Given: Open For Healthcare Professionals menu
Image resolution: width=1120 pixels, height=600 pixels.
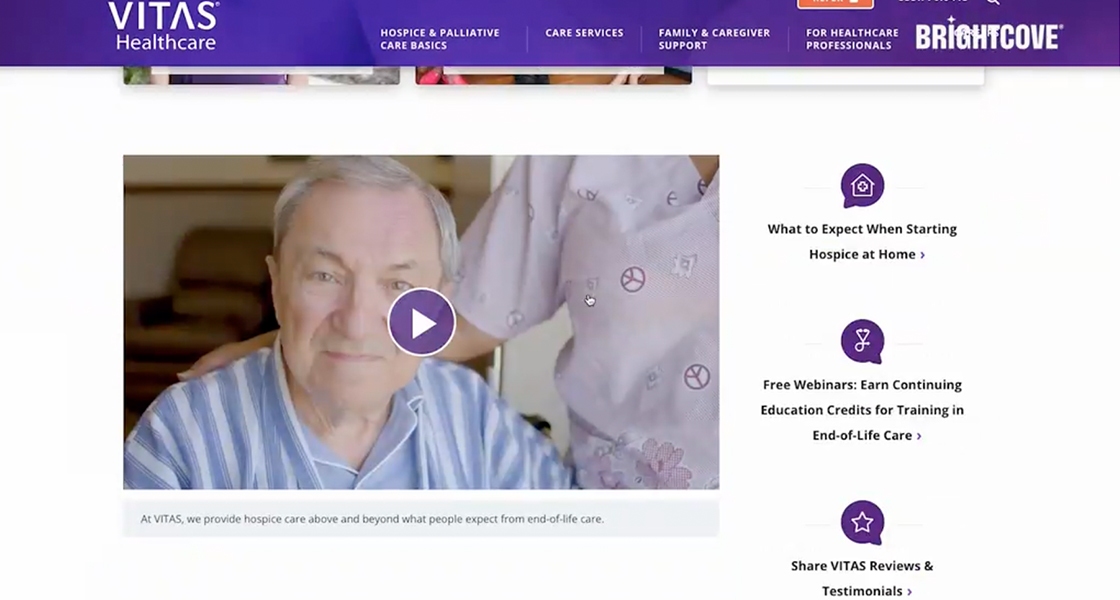Looking at the screenshot, I should click(851, 39).
